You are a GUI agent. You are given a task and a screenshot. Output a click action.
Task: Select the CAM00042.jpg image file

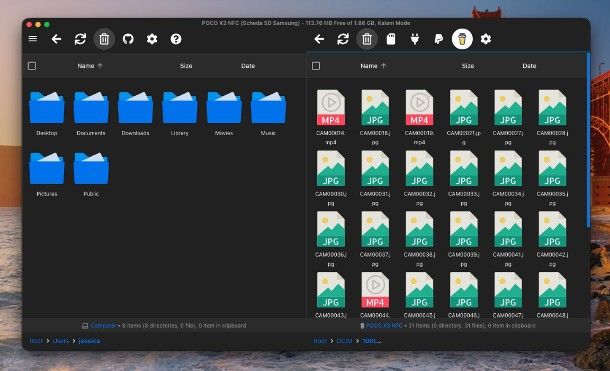click(x=552, y=238)
